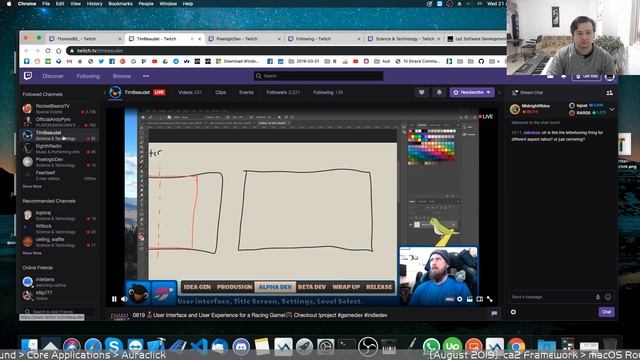Toggle theatre mode on the player
The height and width of the screenshot is (360, 640).
click(480, 299)
